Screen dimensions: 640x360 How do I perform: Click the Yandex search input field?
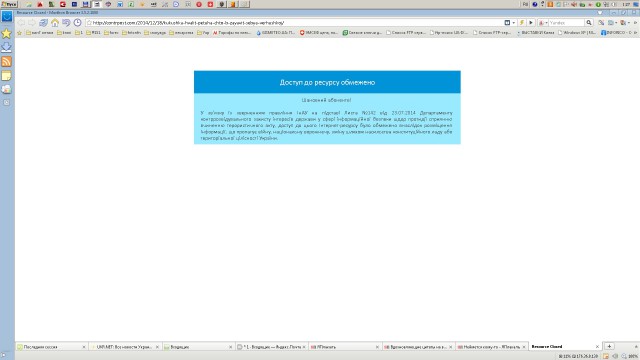click(567, 23)
